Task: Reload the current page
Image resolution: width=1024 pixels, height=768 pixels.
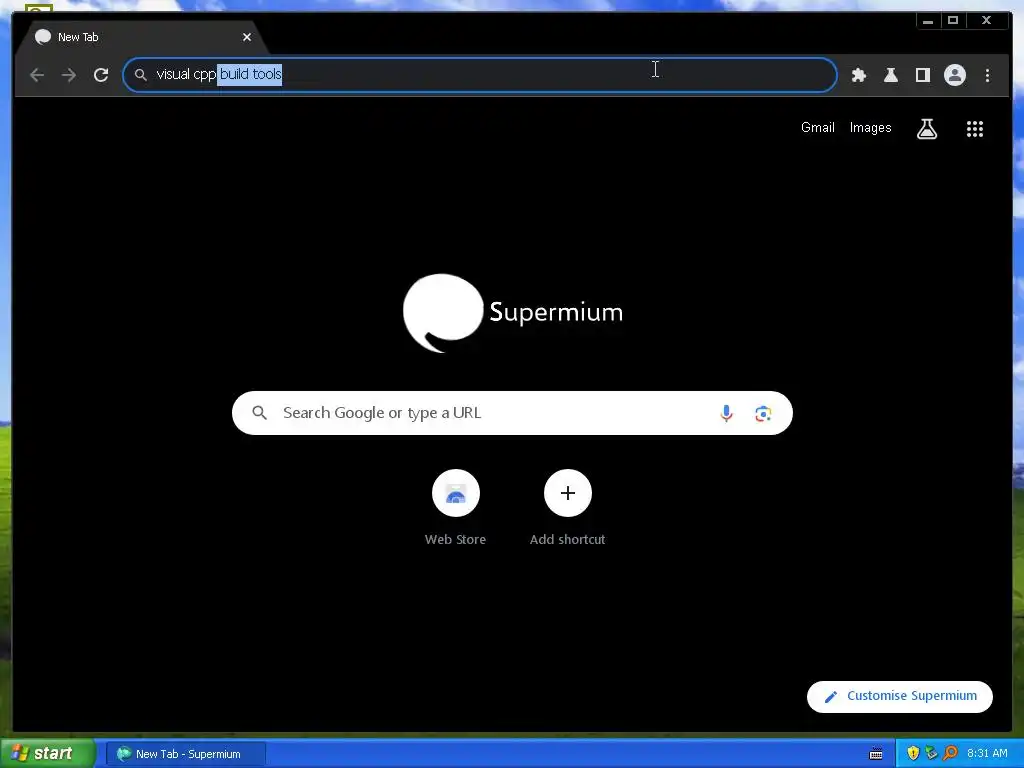Action: (101, 75)
